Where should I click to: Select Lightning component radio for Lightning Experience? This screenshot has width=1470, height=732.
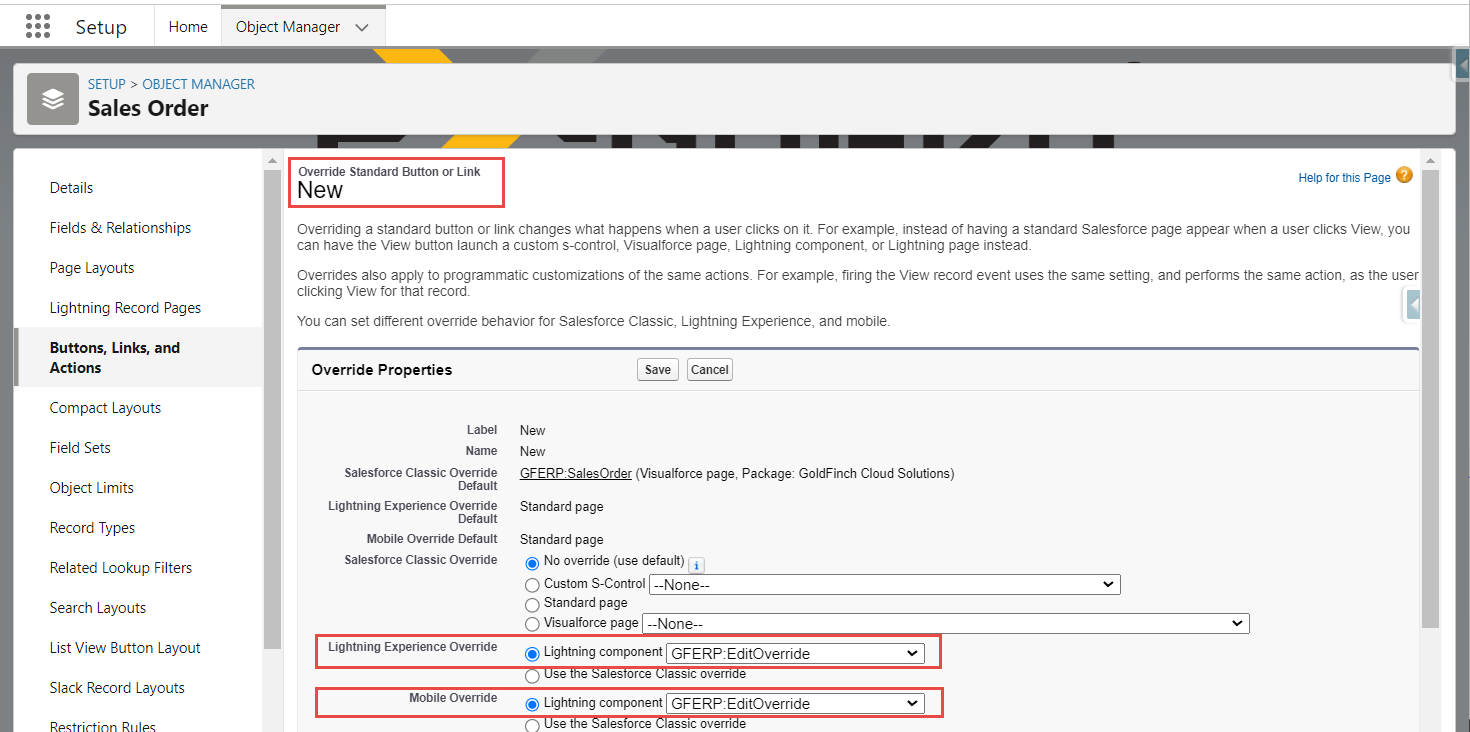pos(532,653)
